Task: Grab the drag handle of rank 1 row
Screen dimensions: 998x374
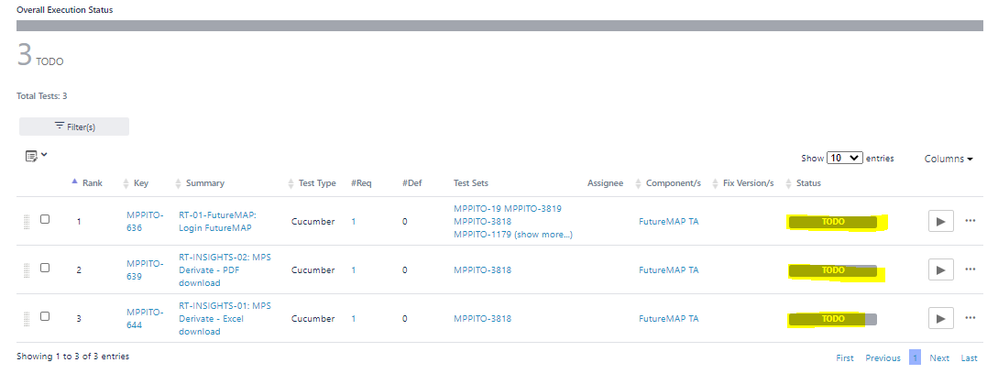Action: coord(27,221)
